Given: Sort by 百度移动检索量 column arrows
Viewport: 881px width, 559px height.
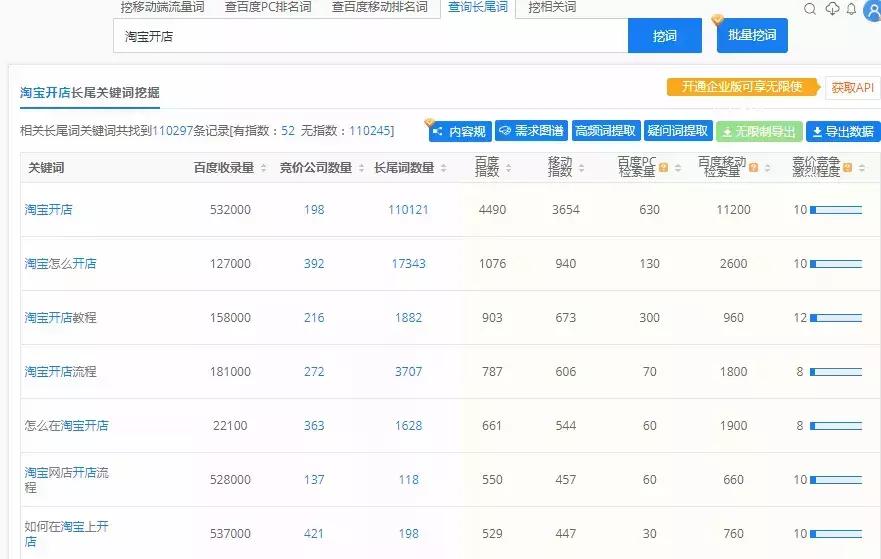Looking at the screenshot, I should pyautogui.click(x=768, y=167).
